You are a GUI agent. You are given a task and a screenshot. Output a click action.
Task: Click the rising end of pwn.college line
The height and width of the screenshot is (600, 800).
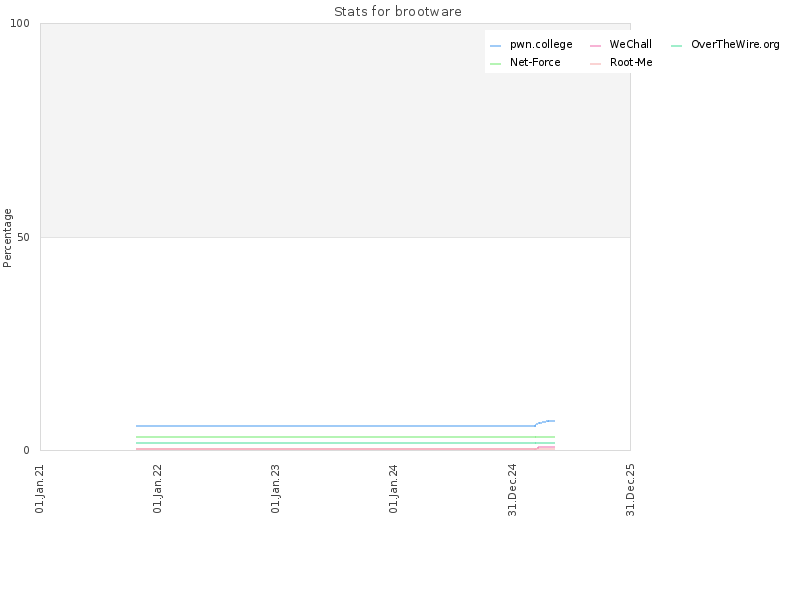[545, 422]
